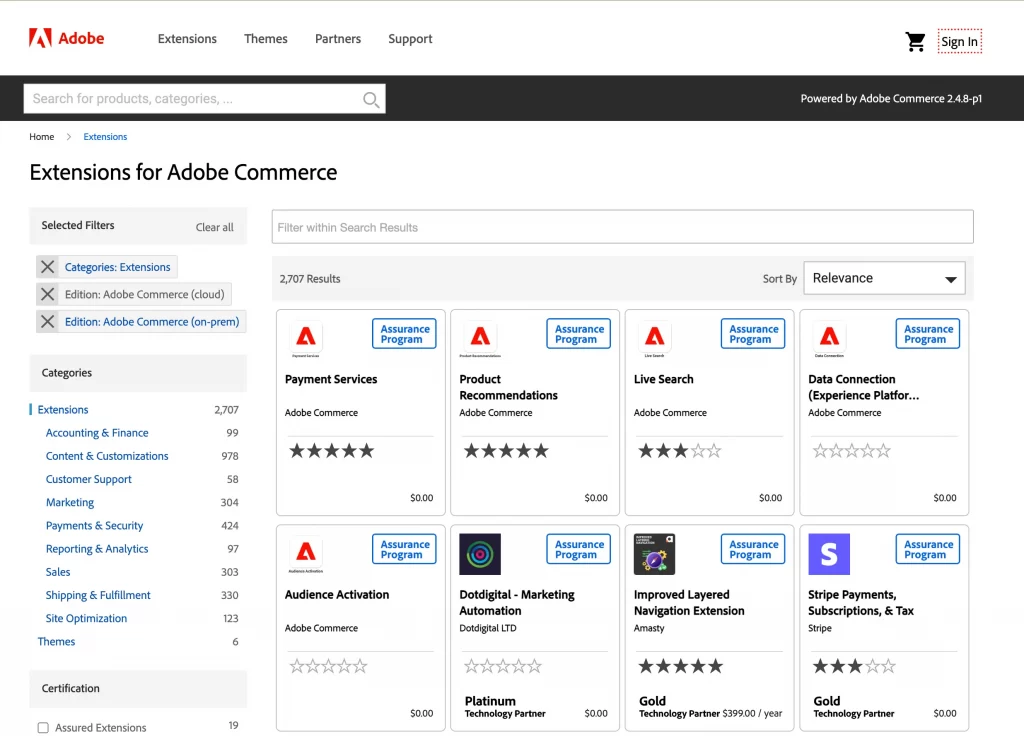Click Assurance Program badge on Audience Activation
The width and height of the screenshot is (1024, 739).
point(404,549)
